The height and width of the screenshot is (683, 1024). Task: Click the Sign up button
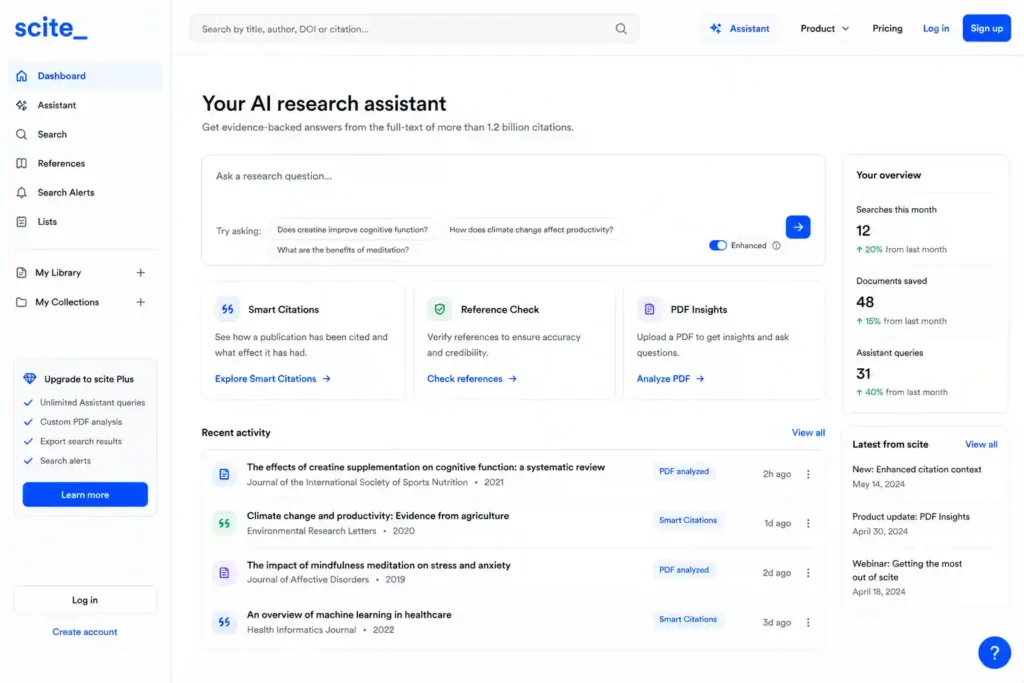point(986,28)
